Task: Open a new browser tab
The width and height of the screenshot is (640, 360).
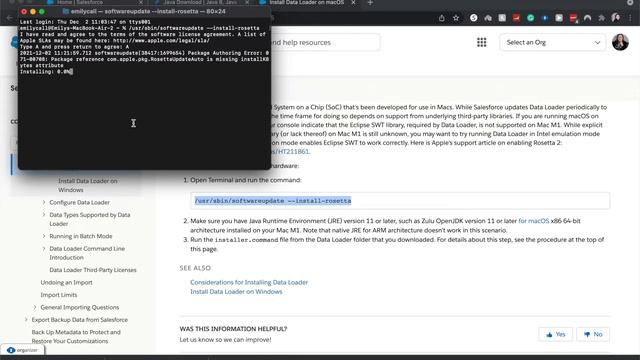Action: tap(370, 2)
